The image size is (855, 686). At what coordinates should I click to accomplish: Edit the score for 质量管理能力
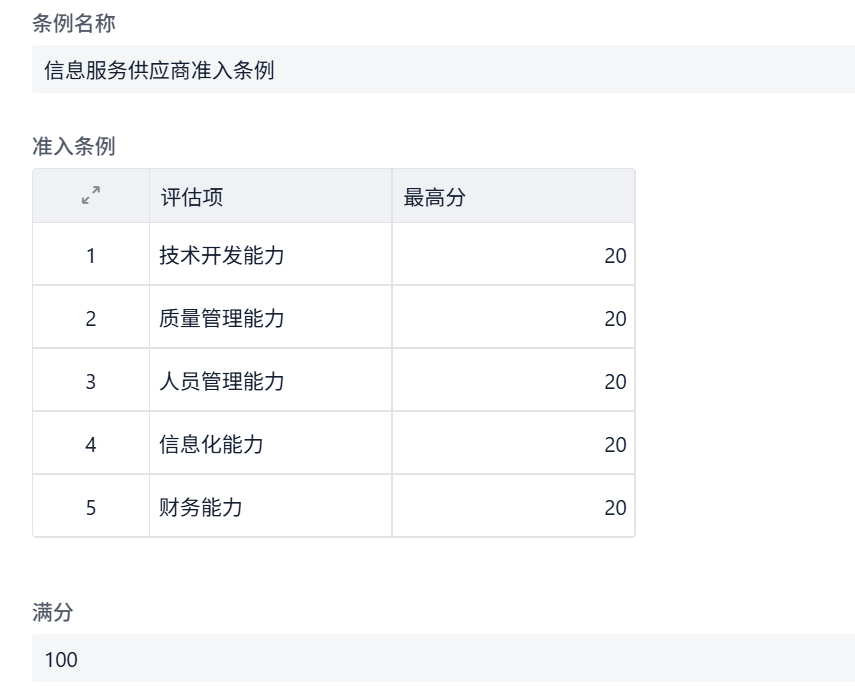point(512,318)
